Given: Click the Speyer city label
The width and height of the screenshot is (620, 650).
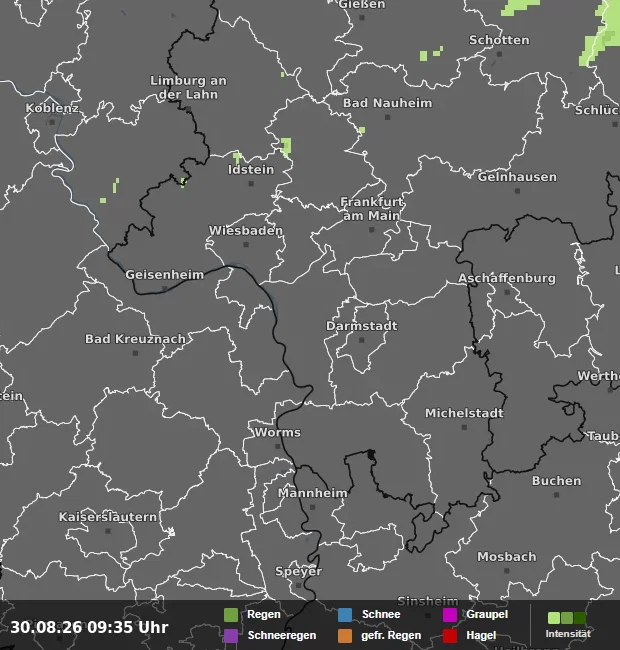Looking at the screenshot, I should click(x=298, y=571).
